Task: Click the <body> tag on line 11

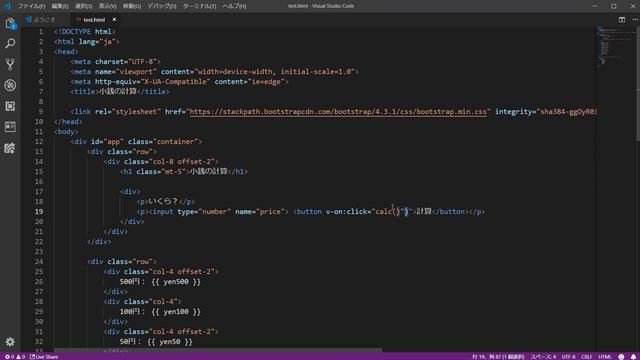Action: [x=66, y=131]
